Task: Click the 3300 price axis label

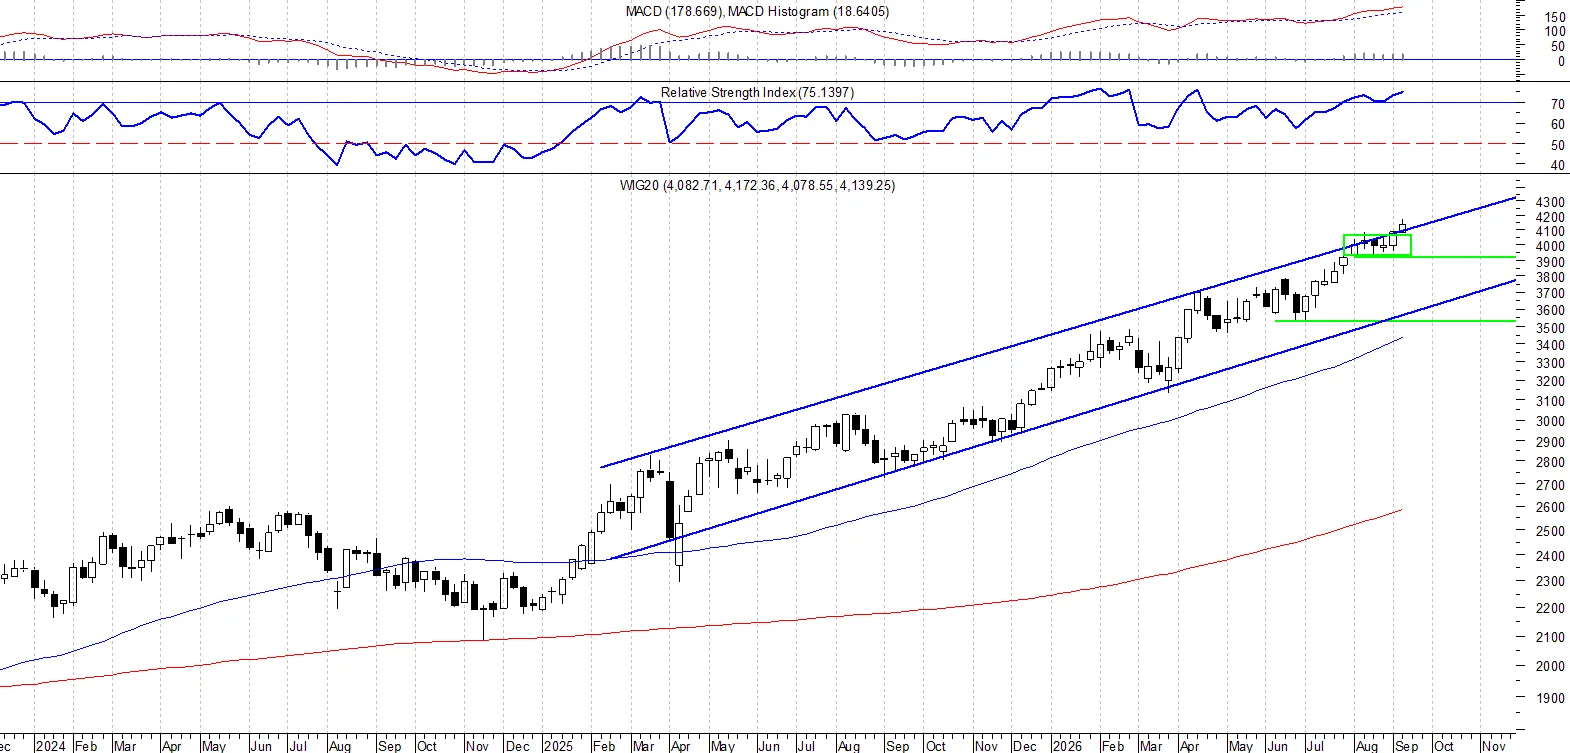Action: (1551, 364)
